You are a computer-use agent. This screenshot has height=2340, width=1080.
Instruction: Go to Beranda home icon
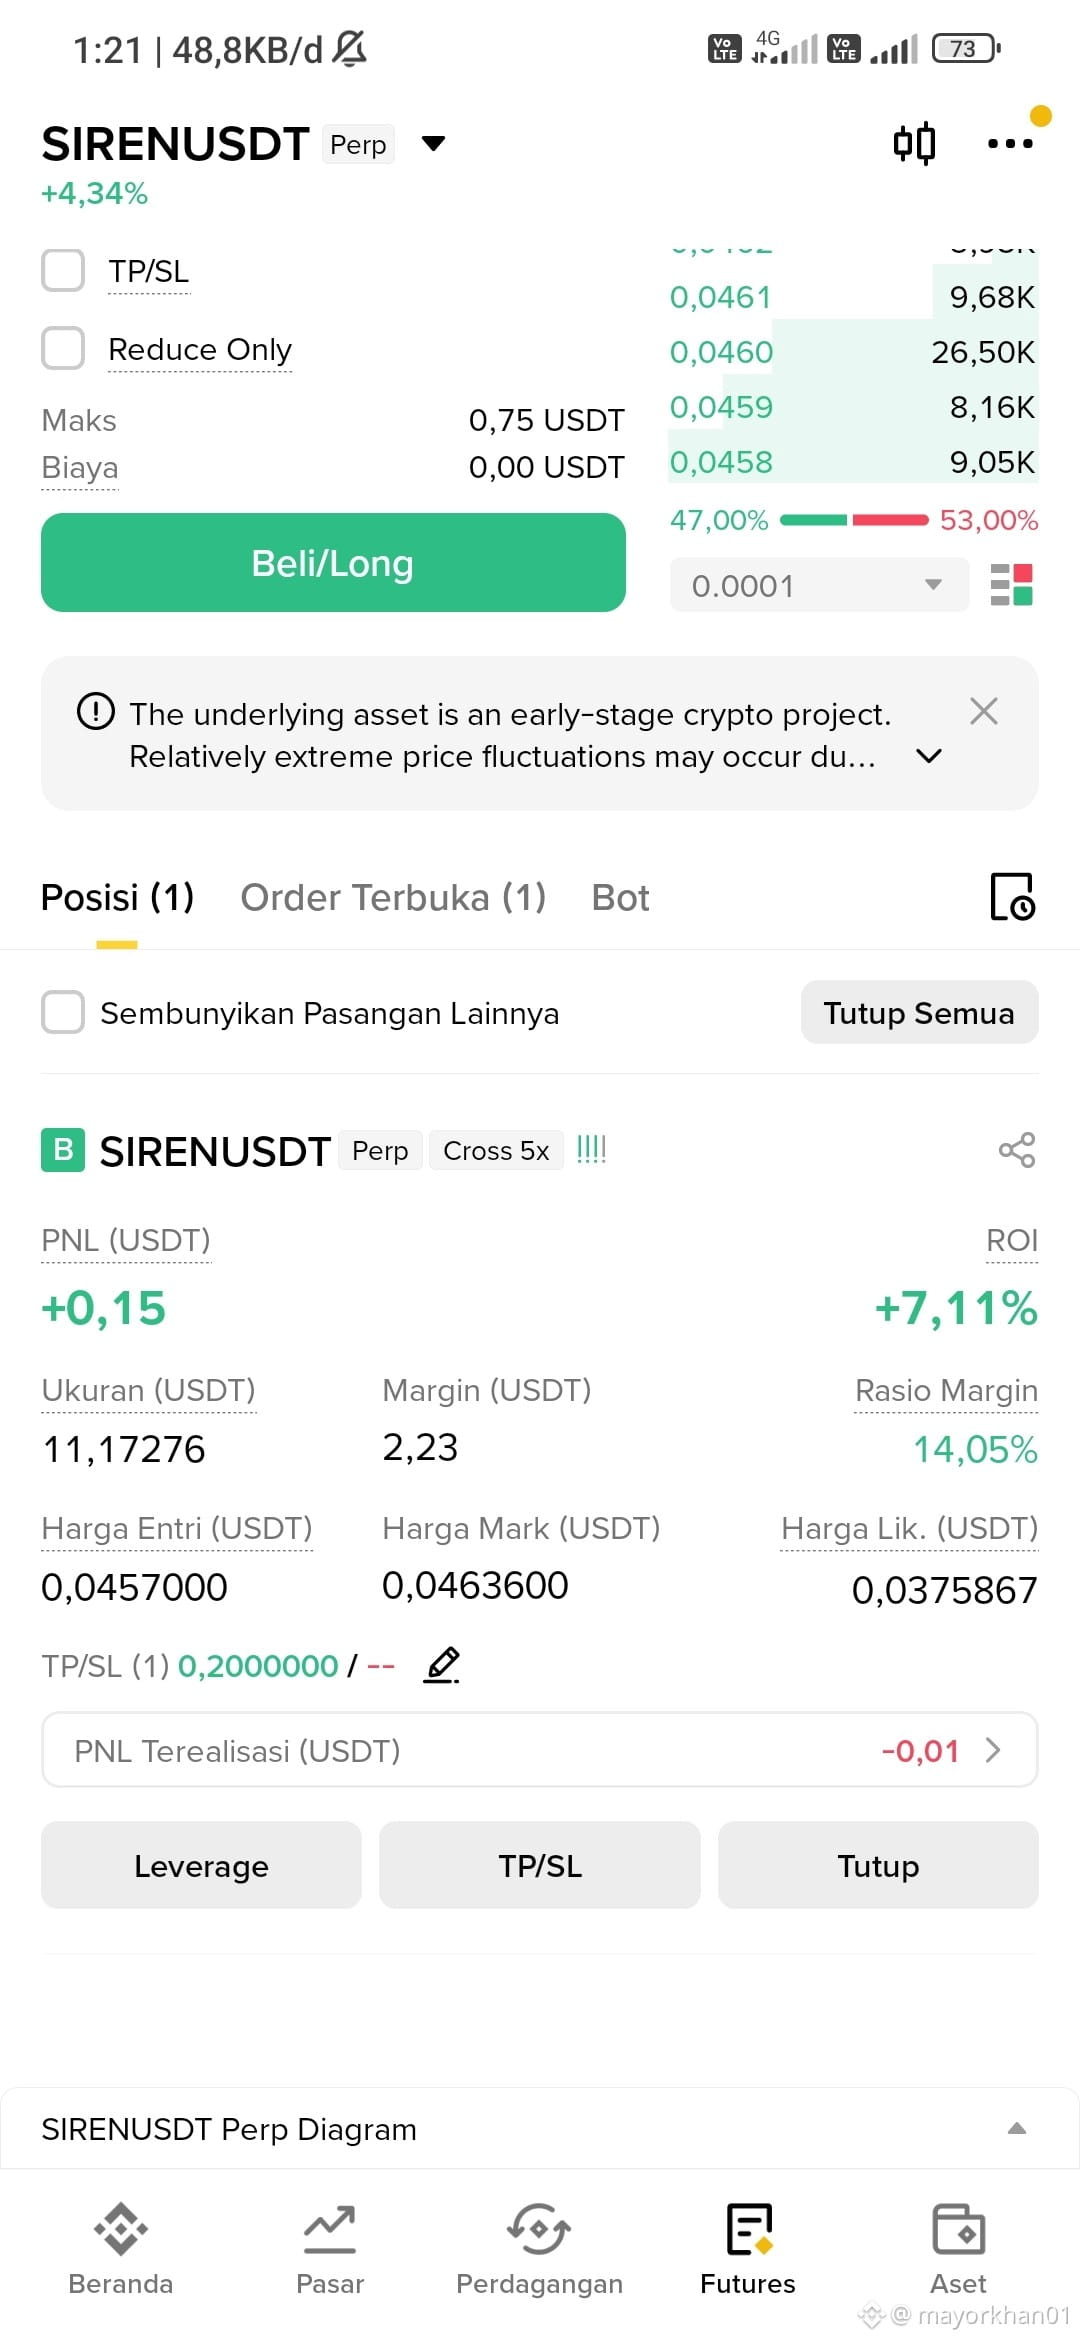[121, 2228]
